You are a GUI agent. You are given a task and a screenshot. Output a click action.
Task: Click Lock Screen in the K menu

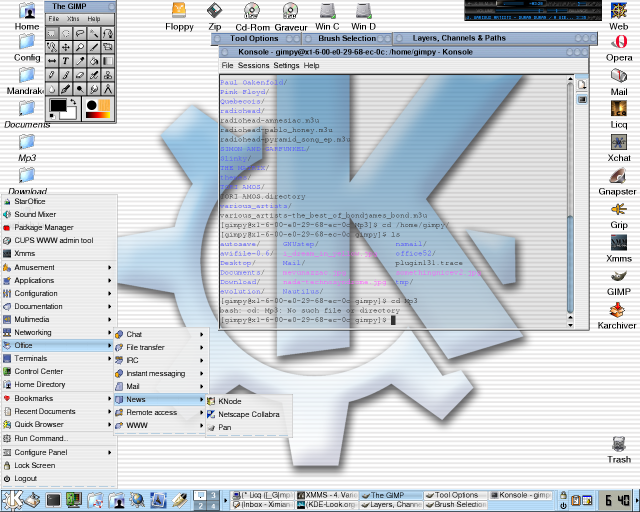point(58,465)
